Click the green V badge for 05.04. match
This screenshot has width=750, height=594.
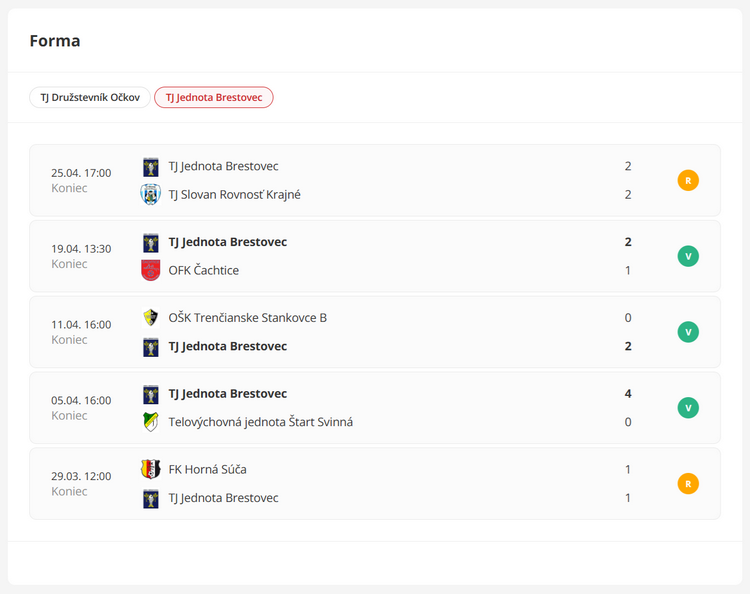pyautogui.click(x=688, y=408)
